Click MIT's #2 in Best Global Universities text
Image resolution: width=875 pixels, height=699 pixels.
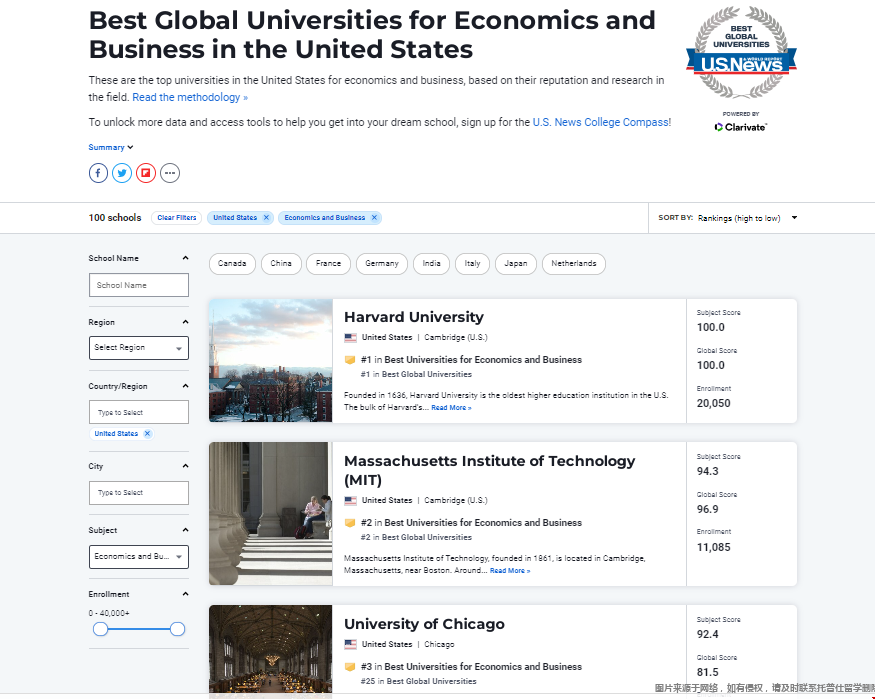click(416, 537)
